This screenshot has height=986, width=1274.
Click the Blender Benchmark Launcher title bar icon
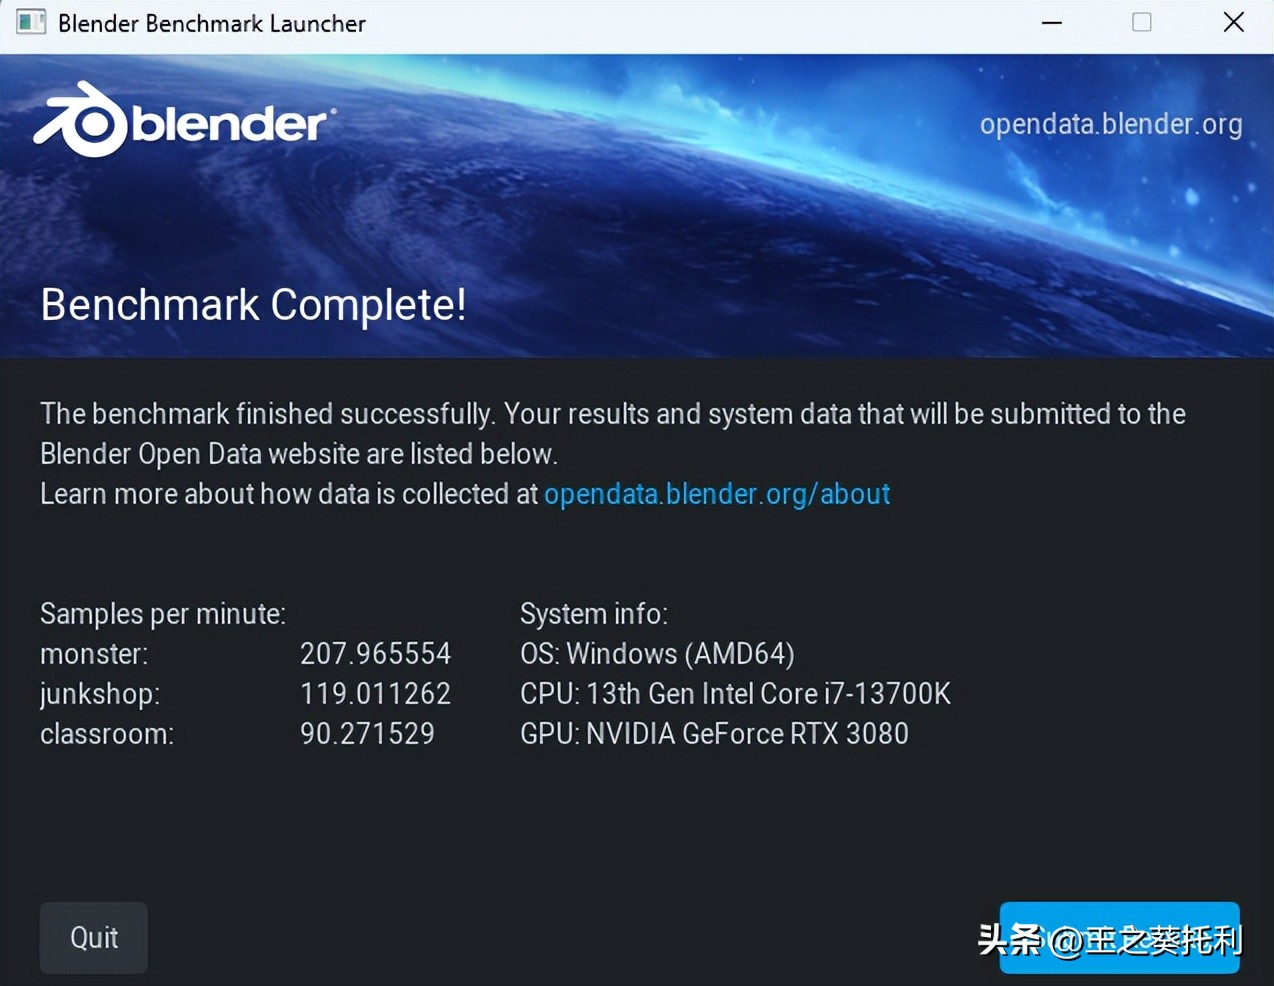31,22
